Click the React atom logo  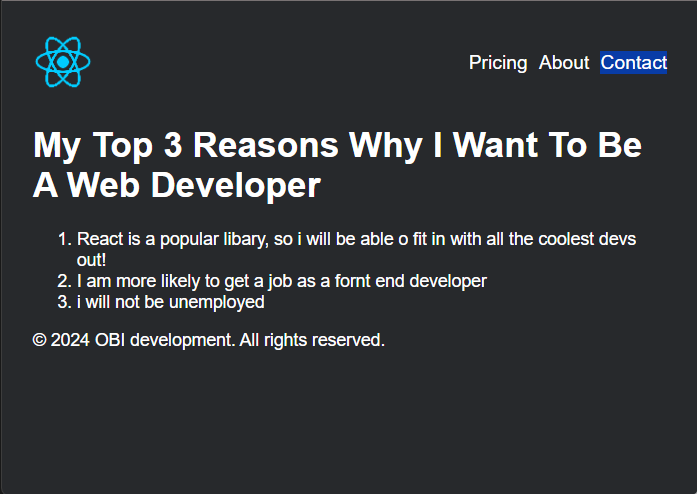(x=63, y=62)
